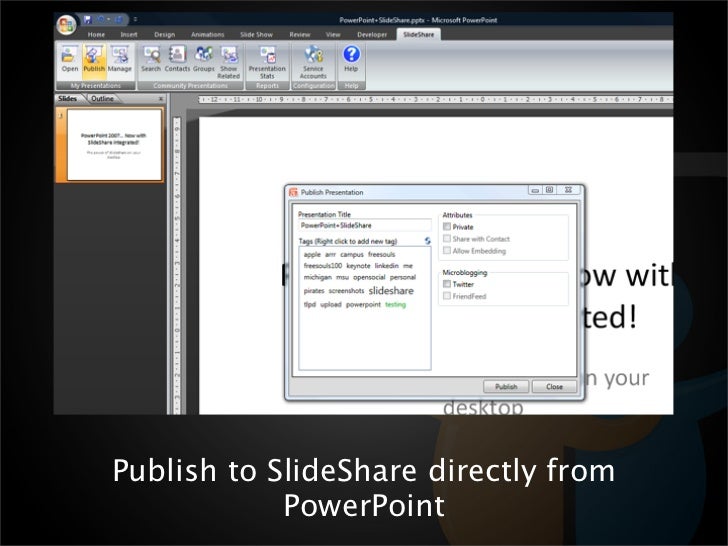The height and width of the screenshot is (546, 728).
Task: Select the 'upload' tag
Action: pos(331,305)
